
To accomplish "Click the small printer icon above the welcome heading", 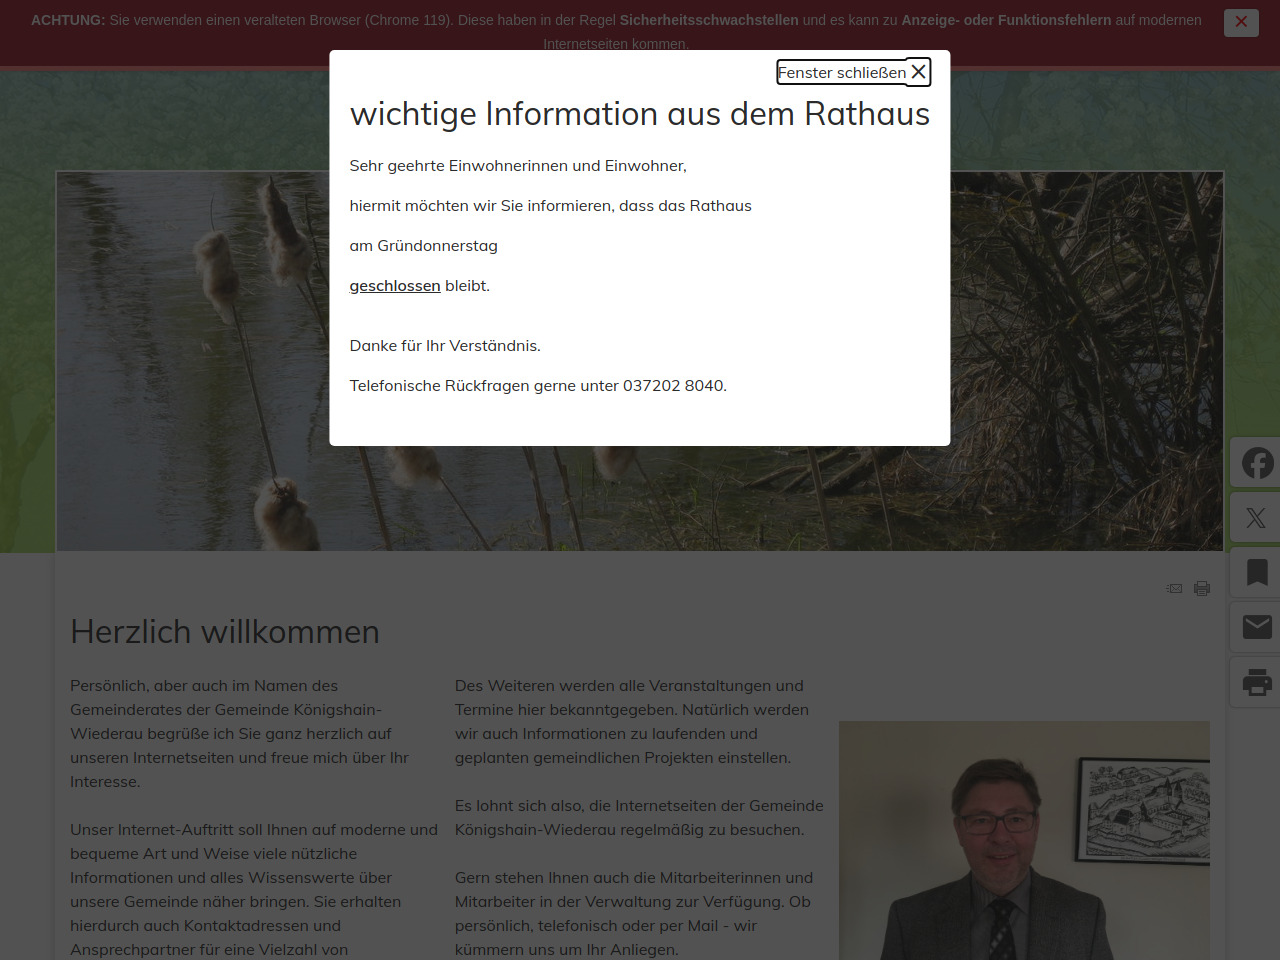I will (x=1202, y=588).
